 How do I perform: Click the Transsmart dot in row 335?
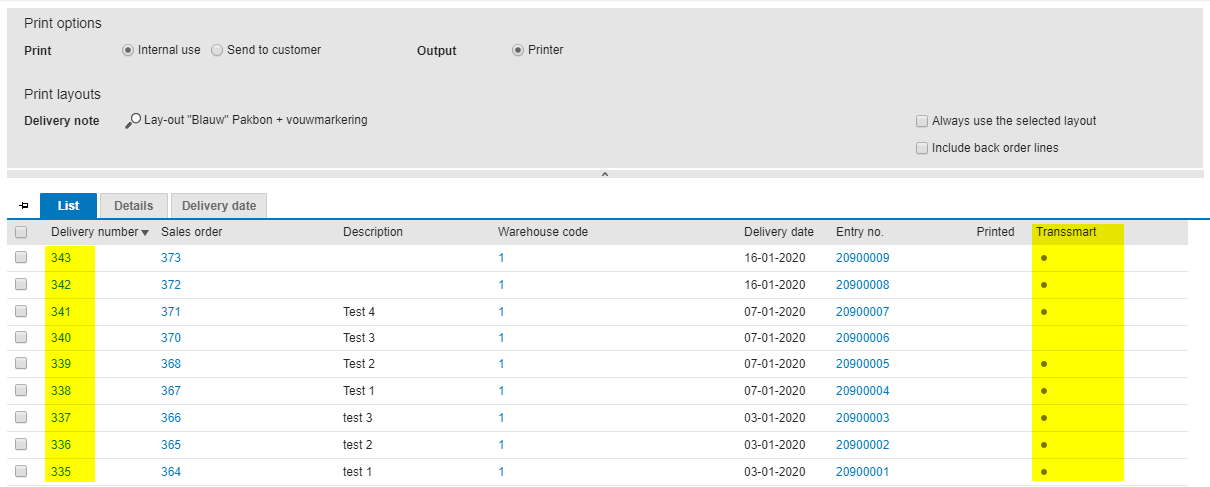coord(1044,472)
